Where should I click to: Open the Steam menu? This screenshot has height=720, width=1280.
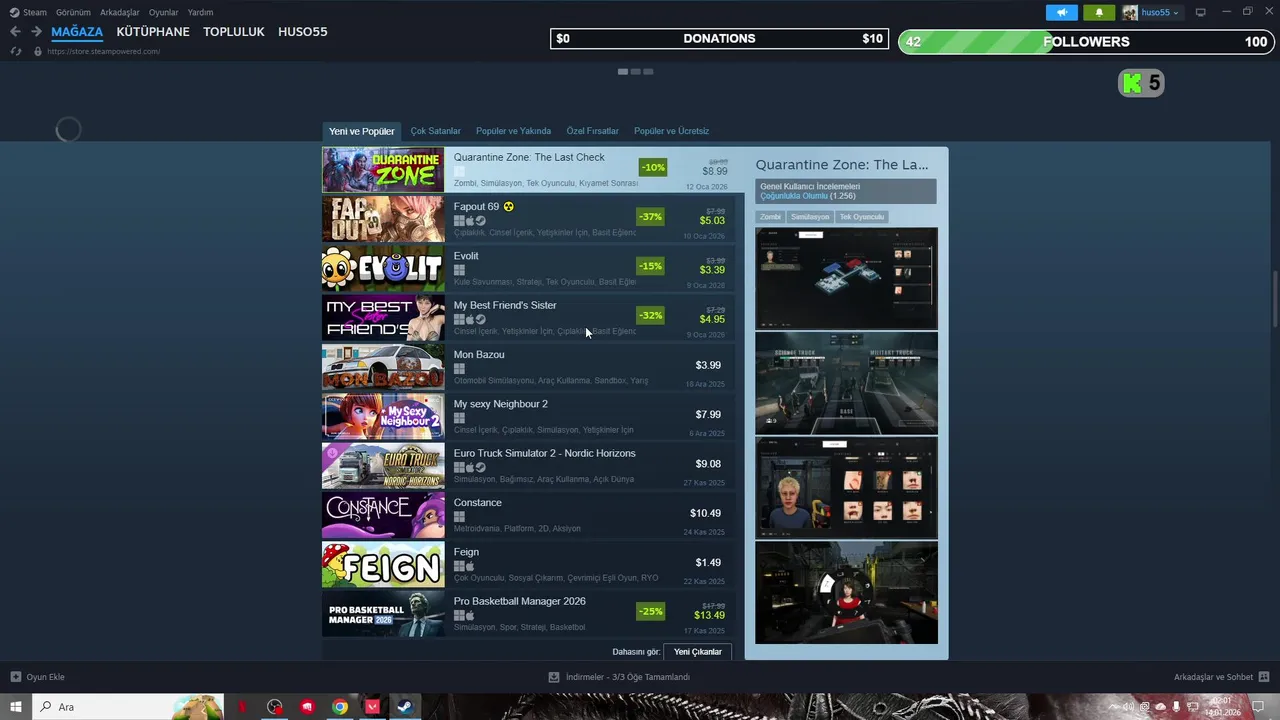(28, 12)
